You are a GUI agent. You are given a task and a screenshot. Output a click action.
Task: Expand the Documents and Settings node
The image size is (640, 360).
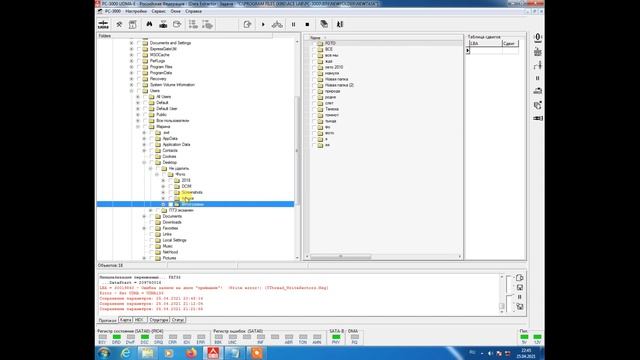[131, 43]
